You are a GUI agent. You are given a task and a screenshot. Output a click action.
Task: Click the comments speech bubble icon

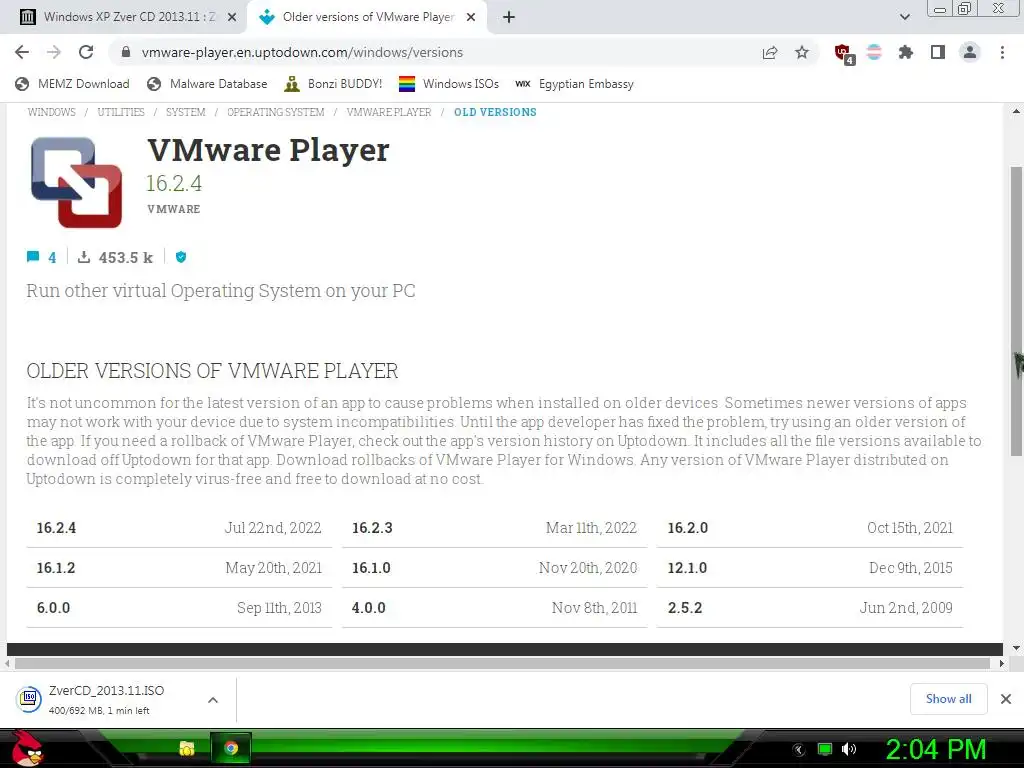click(33, 257)
